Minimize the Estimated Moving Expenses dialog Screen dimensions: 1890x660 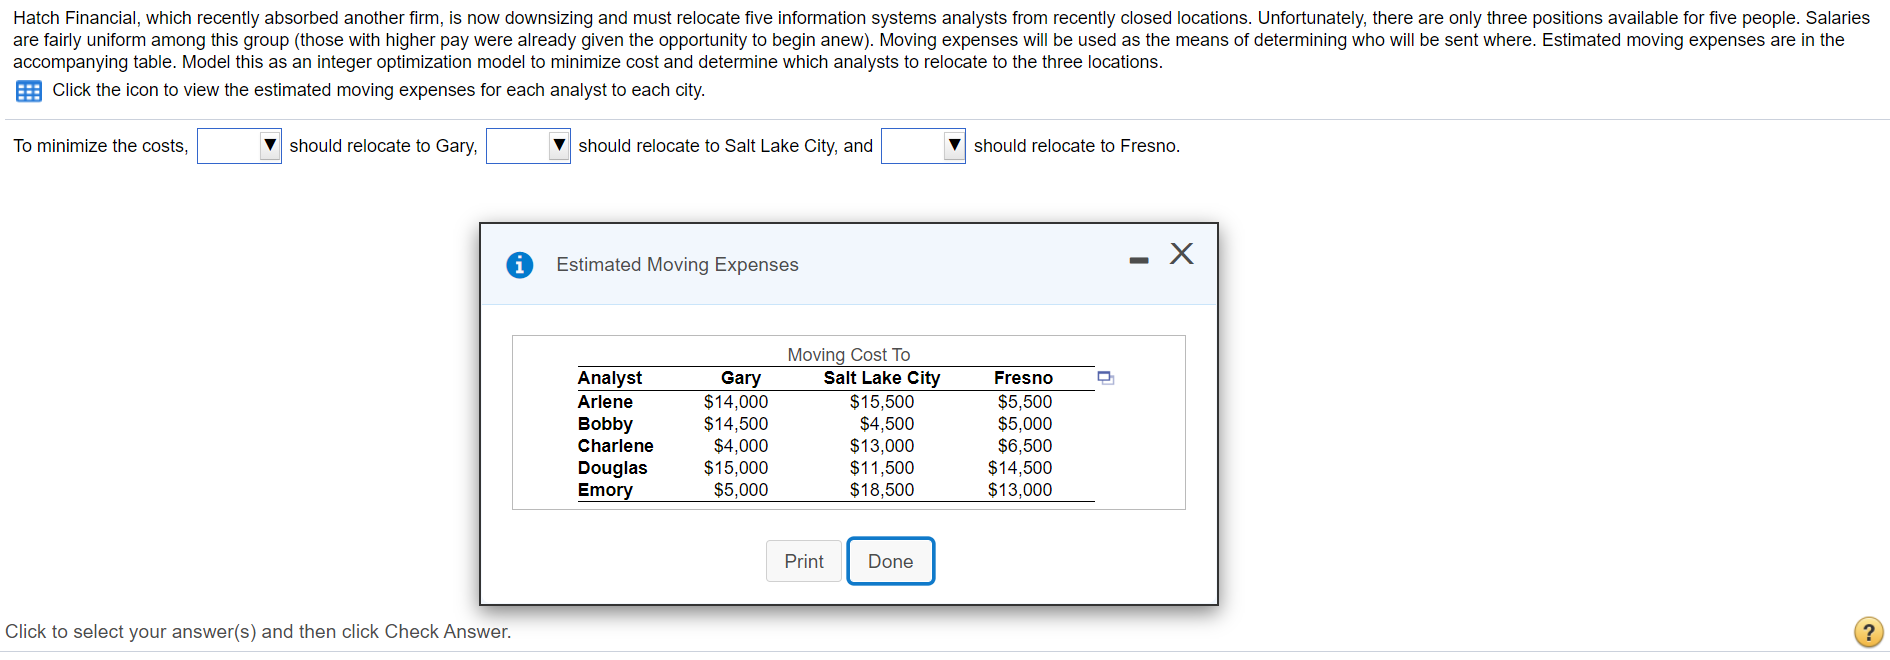tap(1139, 260)
